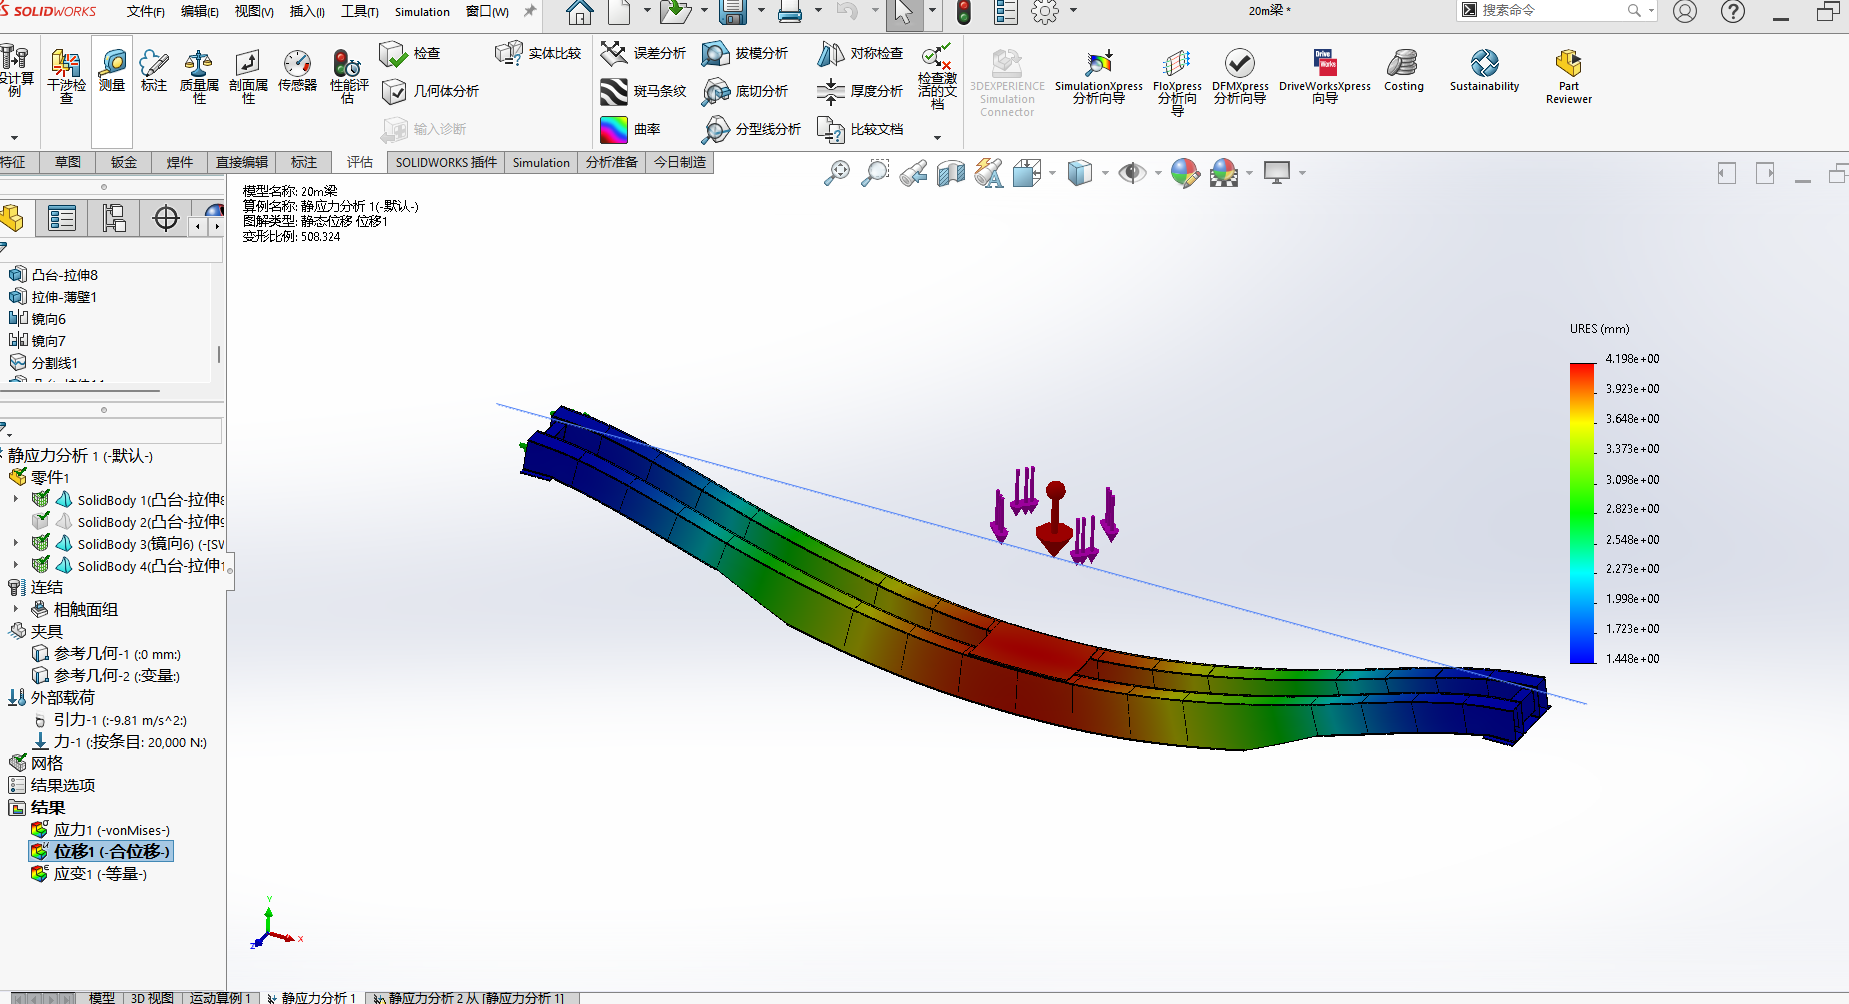The image size is (1849, 1004).
Task: Expand the SolidBody 1 tree node
Action: (x=15, y=500)
